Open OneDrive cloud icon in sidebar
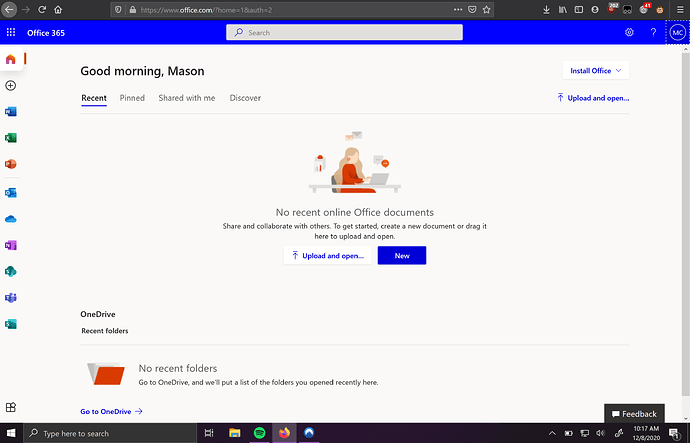 (x=11, y=219)
